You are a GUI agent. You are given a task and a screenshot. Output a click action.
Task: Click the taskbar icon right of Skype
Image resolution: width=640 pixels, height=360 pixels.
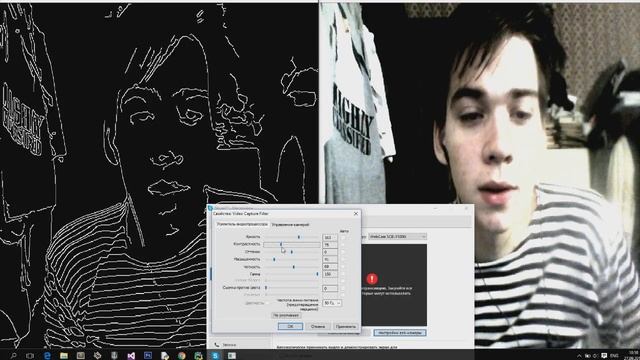point(232,356)
